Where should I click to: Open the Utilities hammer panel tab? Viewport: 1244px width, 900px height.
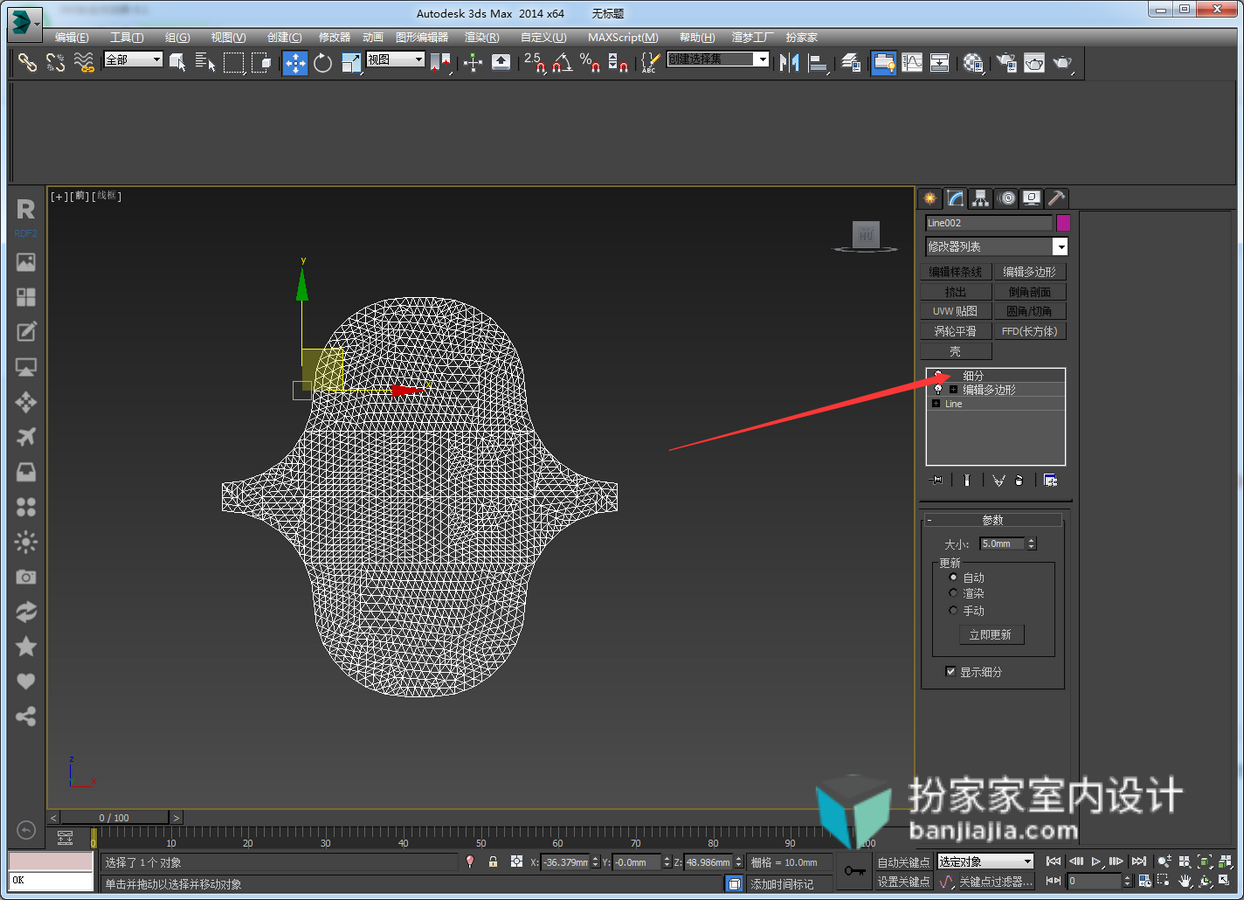[x=1057, y=198]
